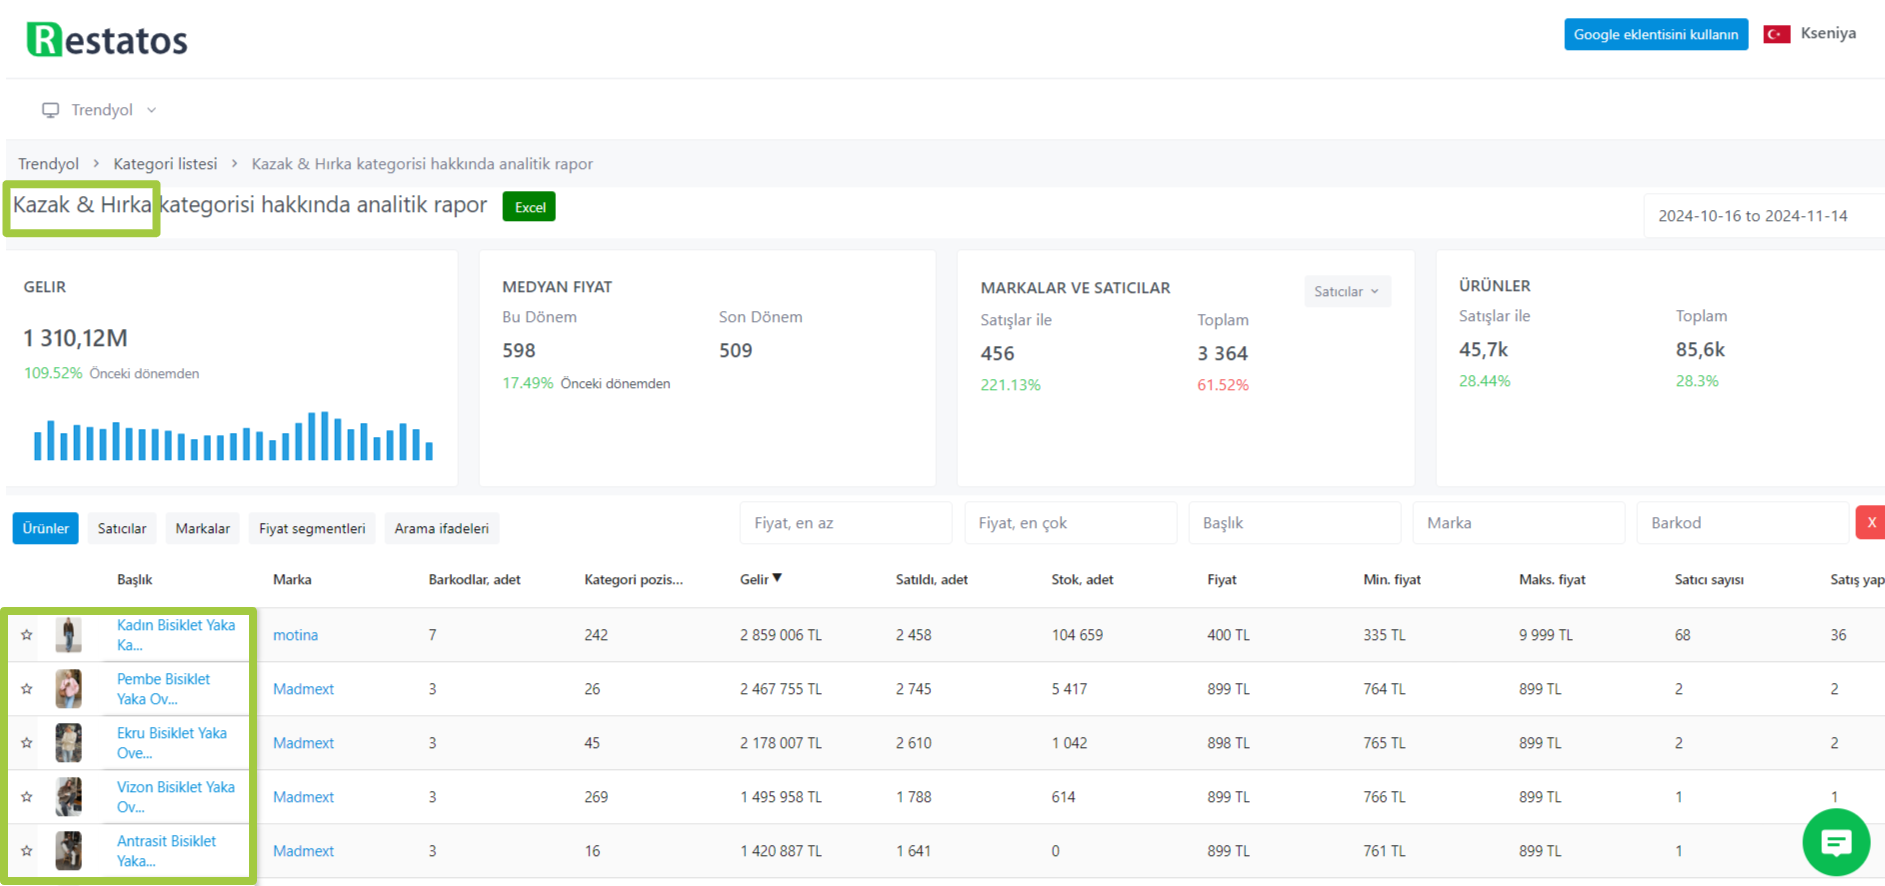
Task: Open the Kseniya user account
Action: pos(1828,33)
